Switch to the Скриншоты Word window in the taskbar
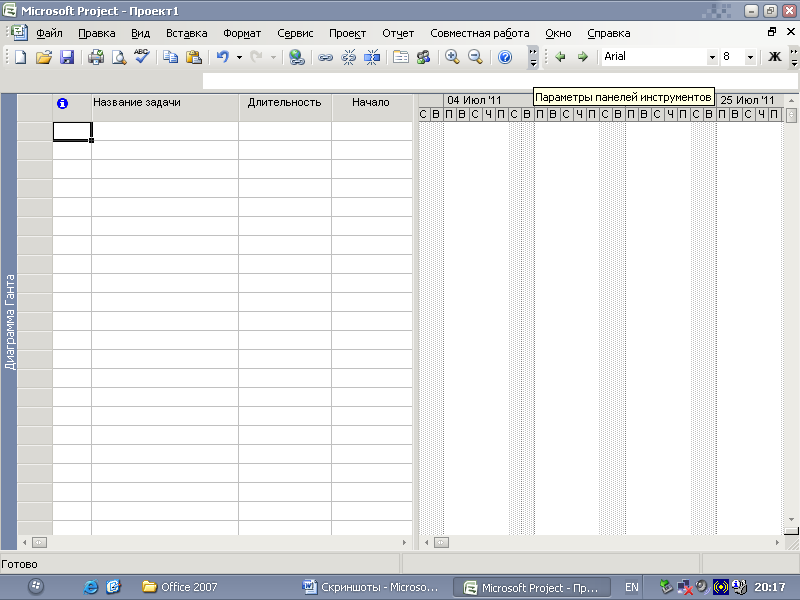800x600 pixels. point(370,587)
